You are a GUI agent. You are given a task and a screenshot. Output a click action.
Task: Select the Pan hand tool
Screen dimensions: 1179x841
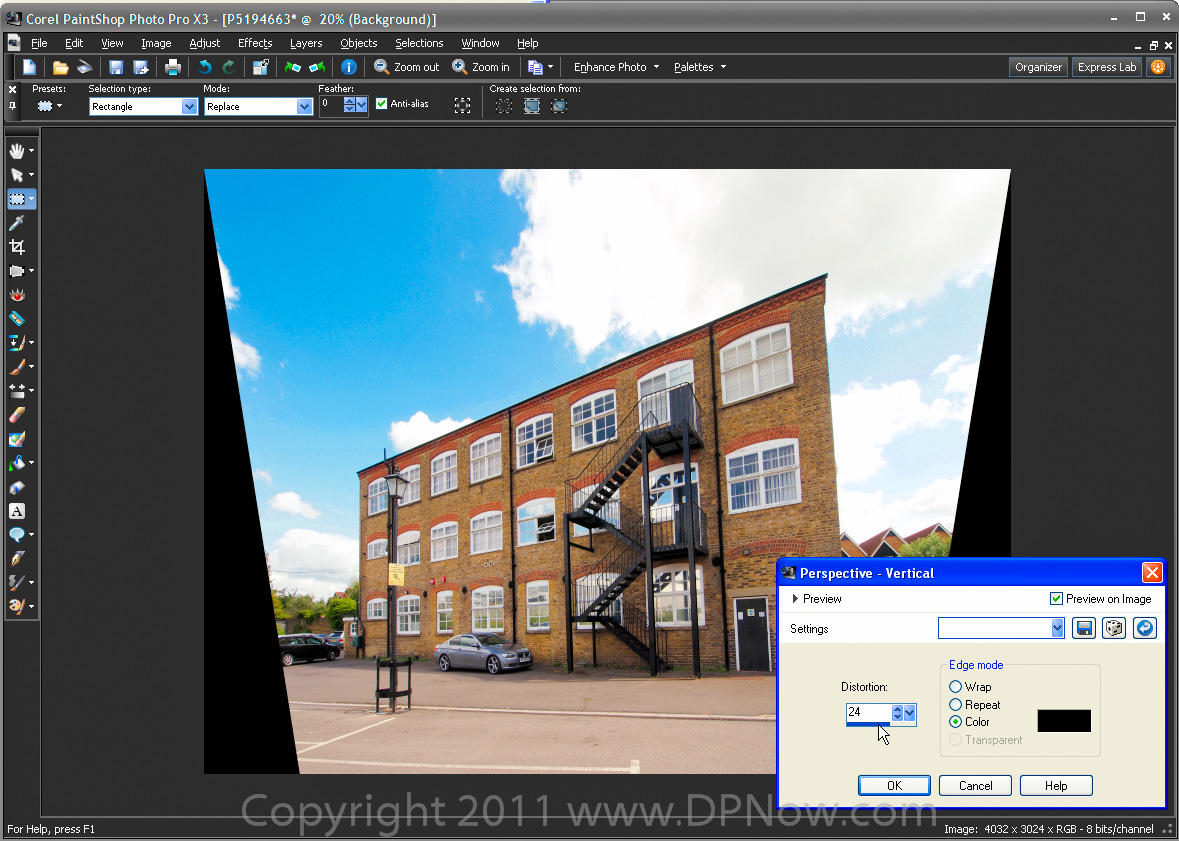click(17, 151)
